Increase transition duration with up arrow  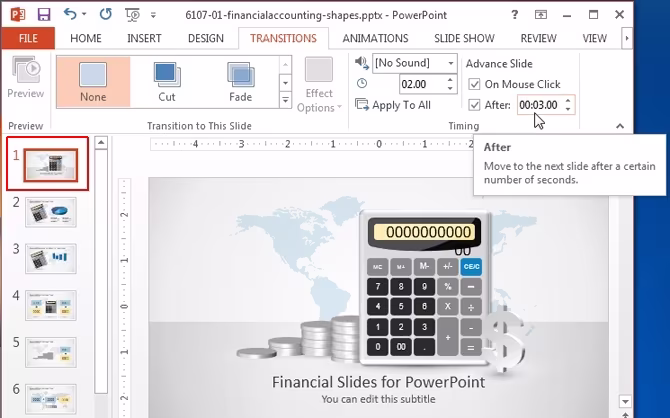[x=450, y=80]
